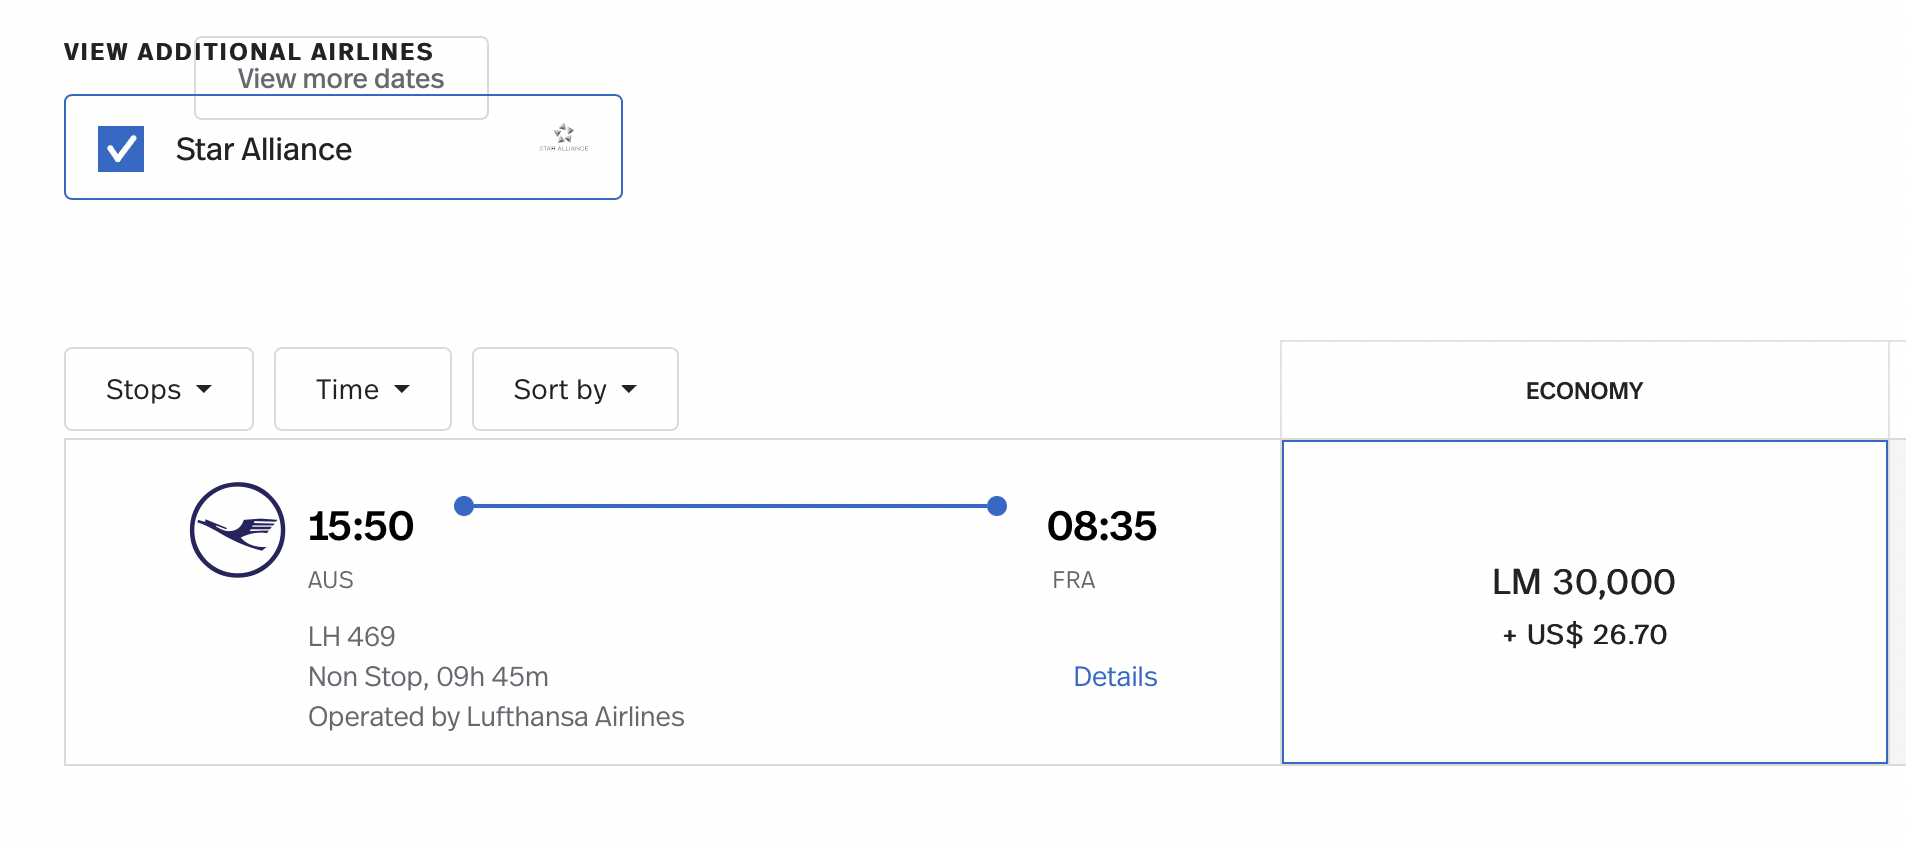Click the departure dot on flight line
Screen dimensions: 1906x844
464,506
